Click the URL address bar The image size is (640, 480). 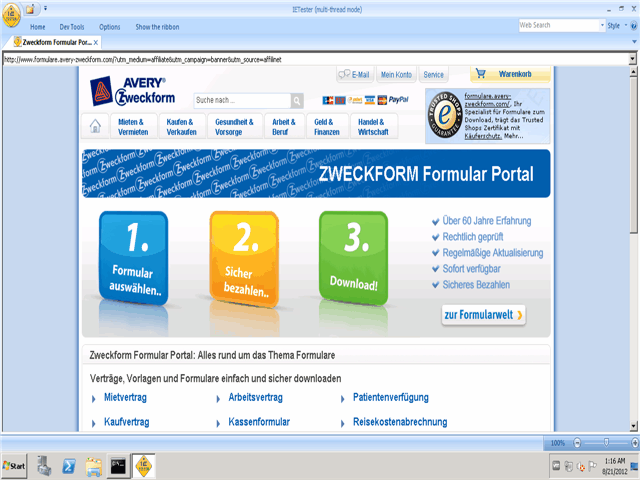[315, 60]
